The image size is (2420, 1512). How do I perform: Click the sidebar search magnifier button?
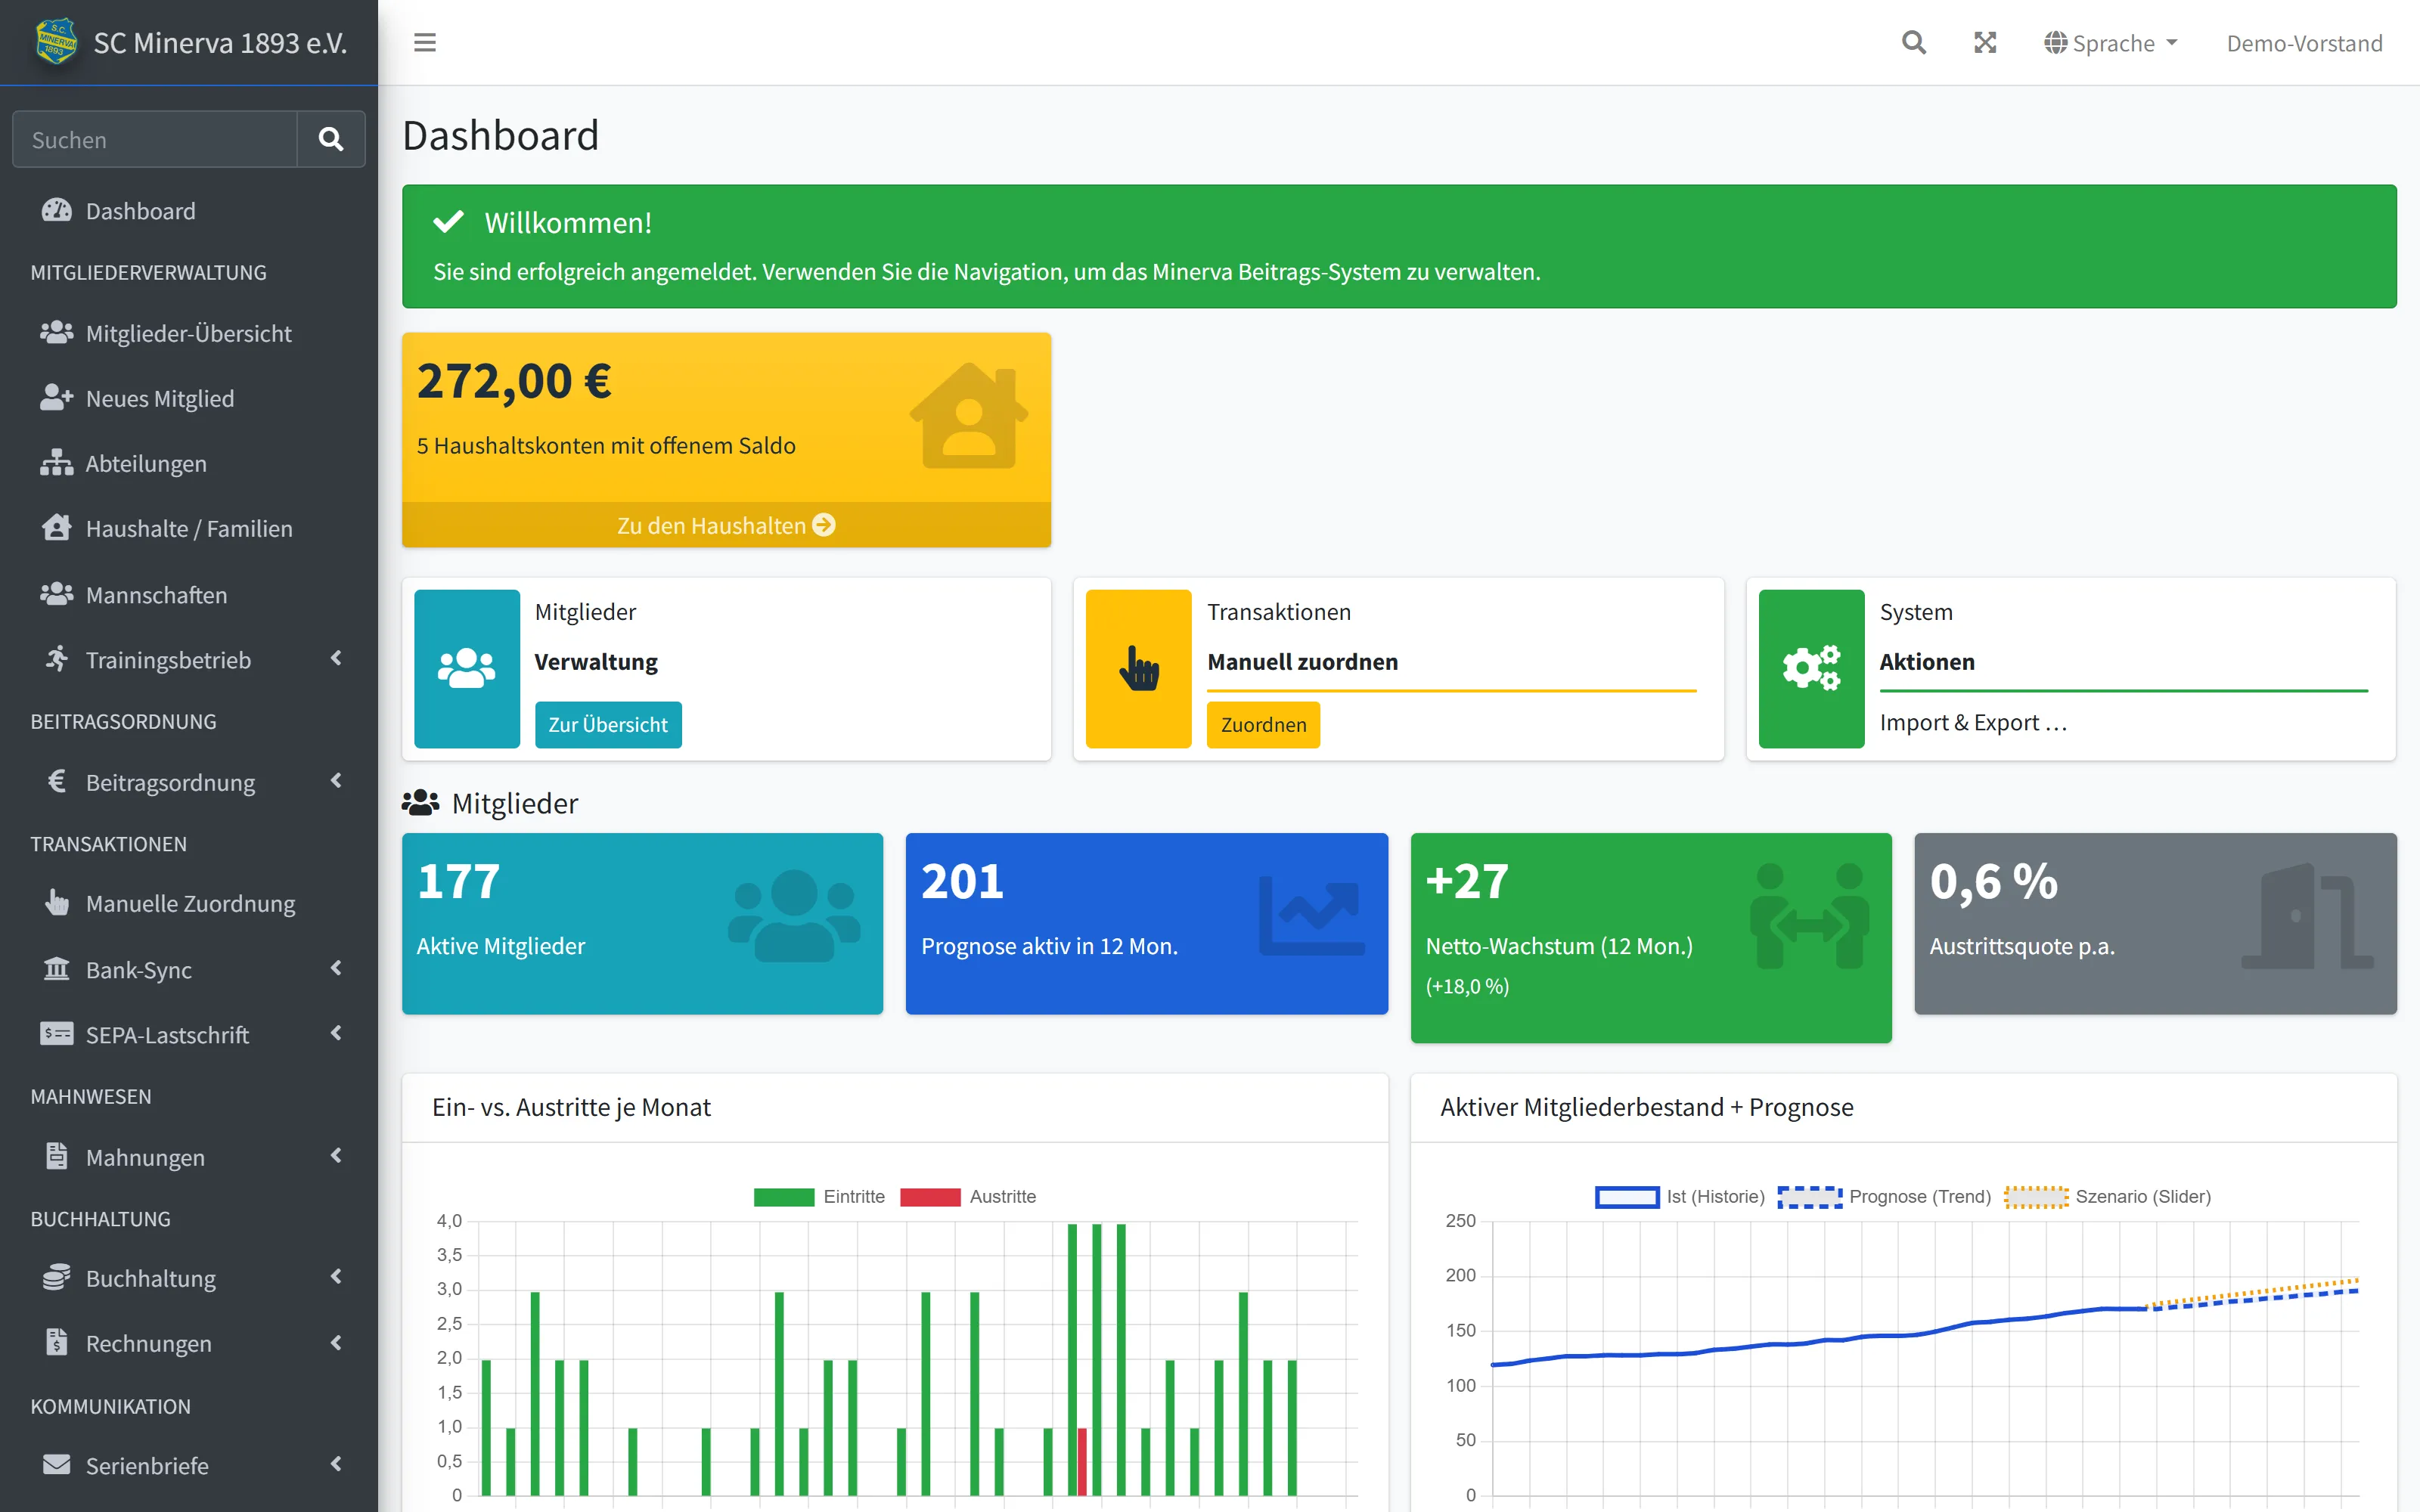pos(331,139)
